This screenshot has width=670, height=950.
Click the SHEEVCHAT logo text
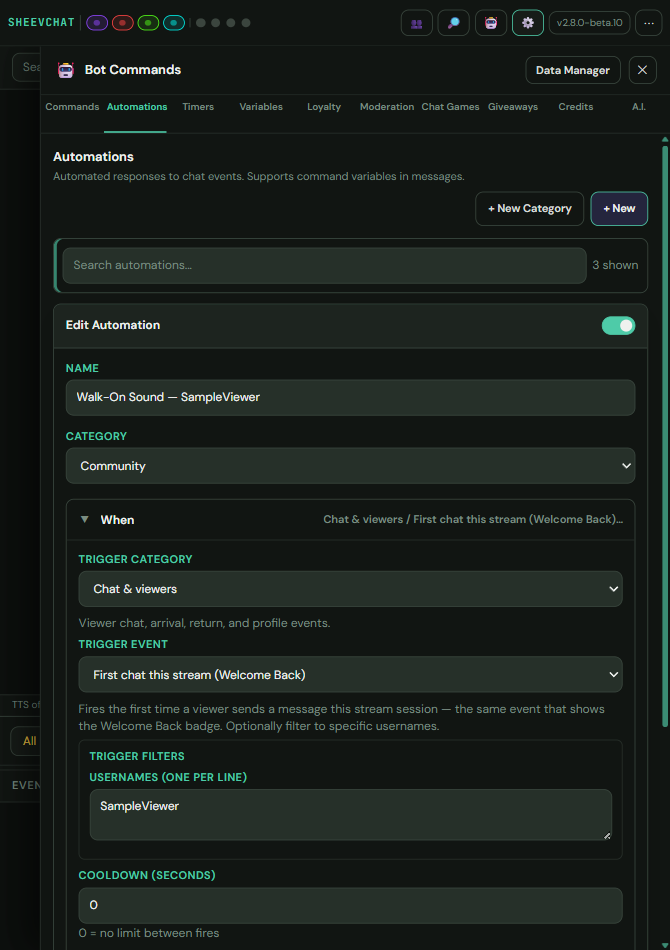pos(41,23)
